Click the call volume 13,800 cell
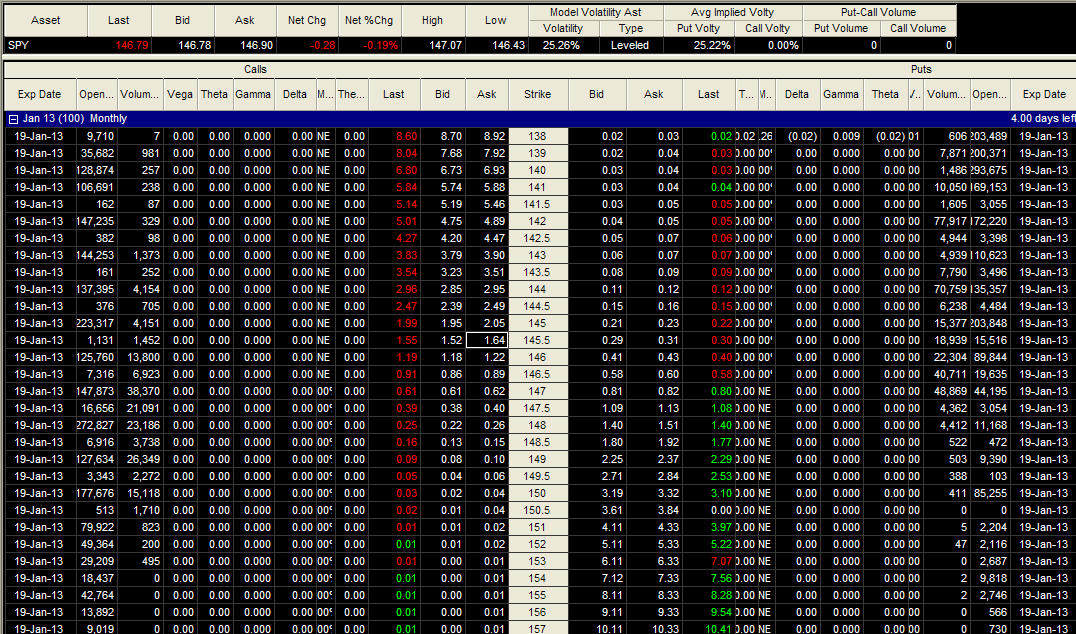The image size is (1076, 634). point(141,357)
